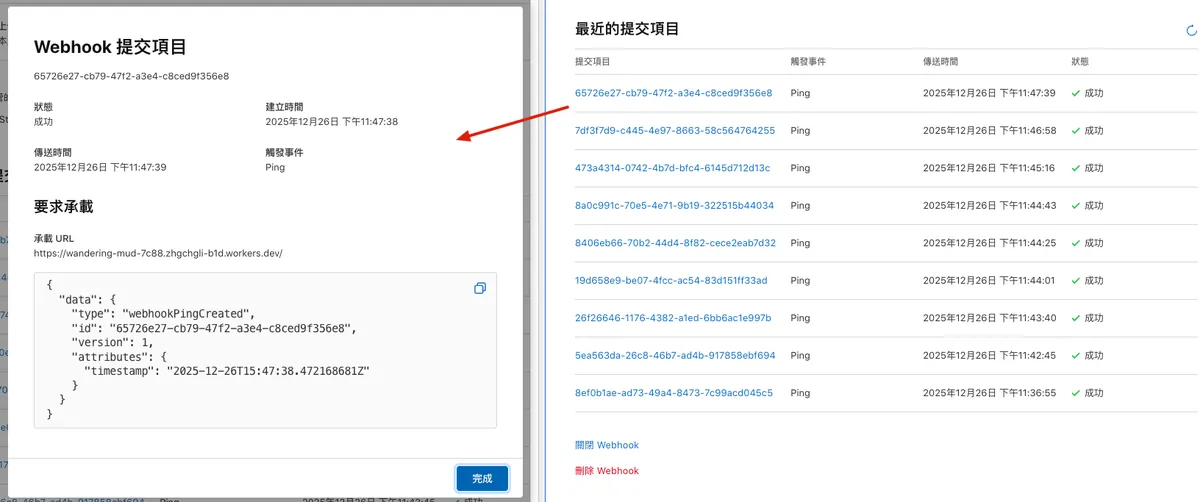
Task: View delivery 5ea563da-26c8-46b7-ad4b-917858ebf694
Action: click(675, 356)
